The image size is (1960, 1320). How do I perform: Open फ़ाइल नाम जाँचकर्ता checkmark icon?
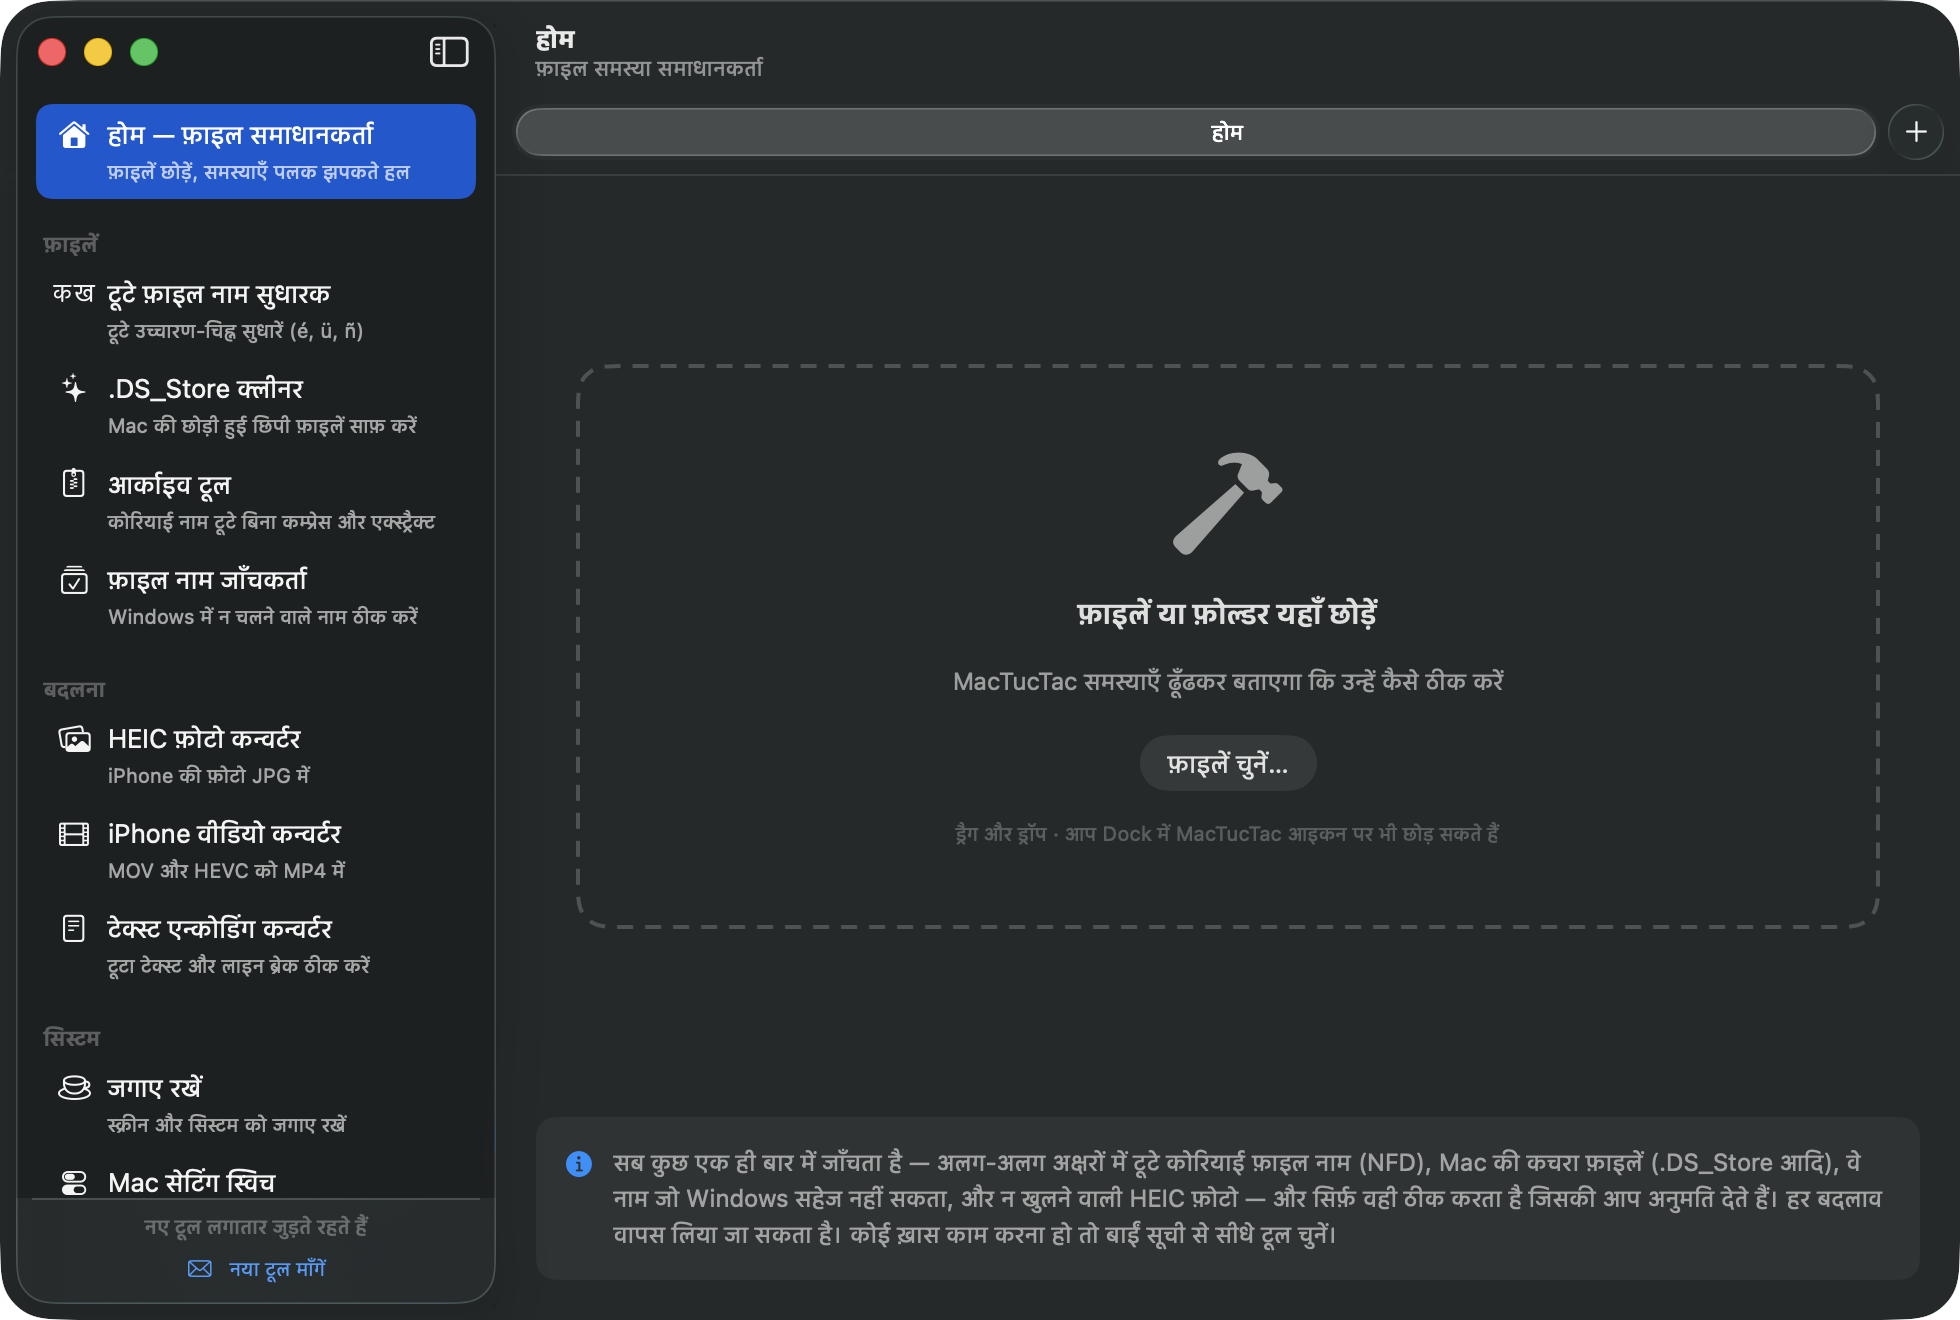(74, 579)
